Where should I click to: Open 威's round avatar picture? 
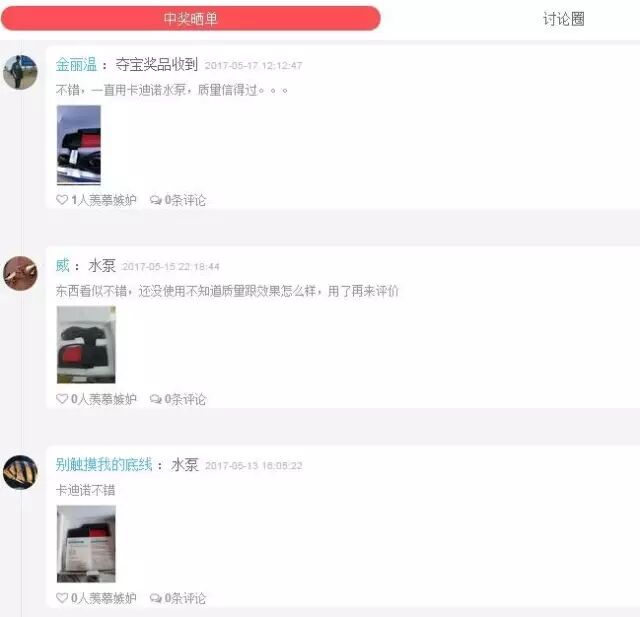tap(20, 273)
